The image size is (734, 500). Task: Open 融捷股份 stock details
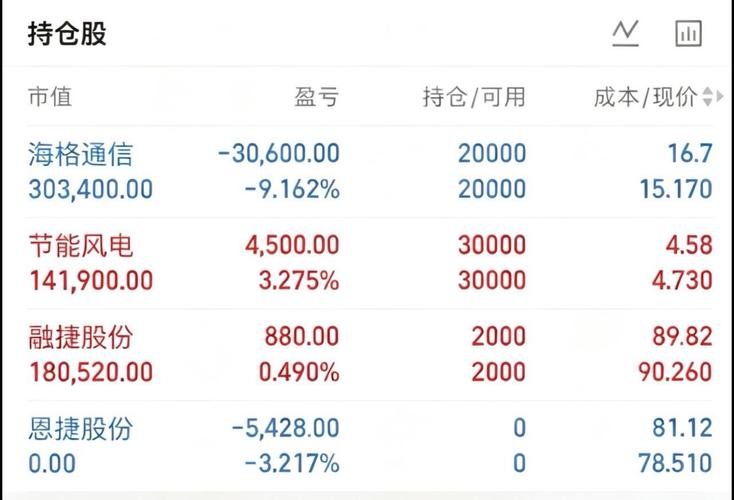click(370, 354)
